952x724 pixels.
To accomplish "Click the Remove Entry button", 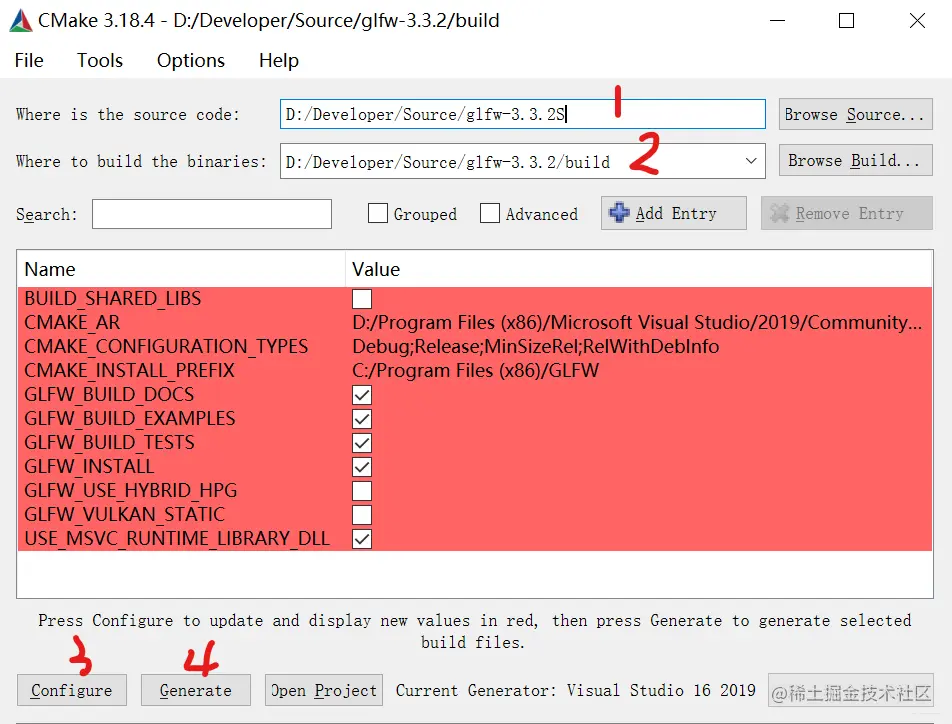I will (846, 213).
